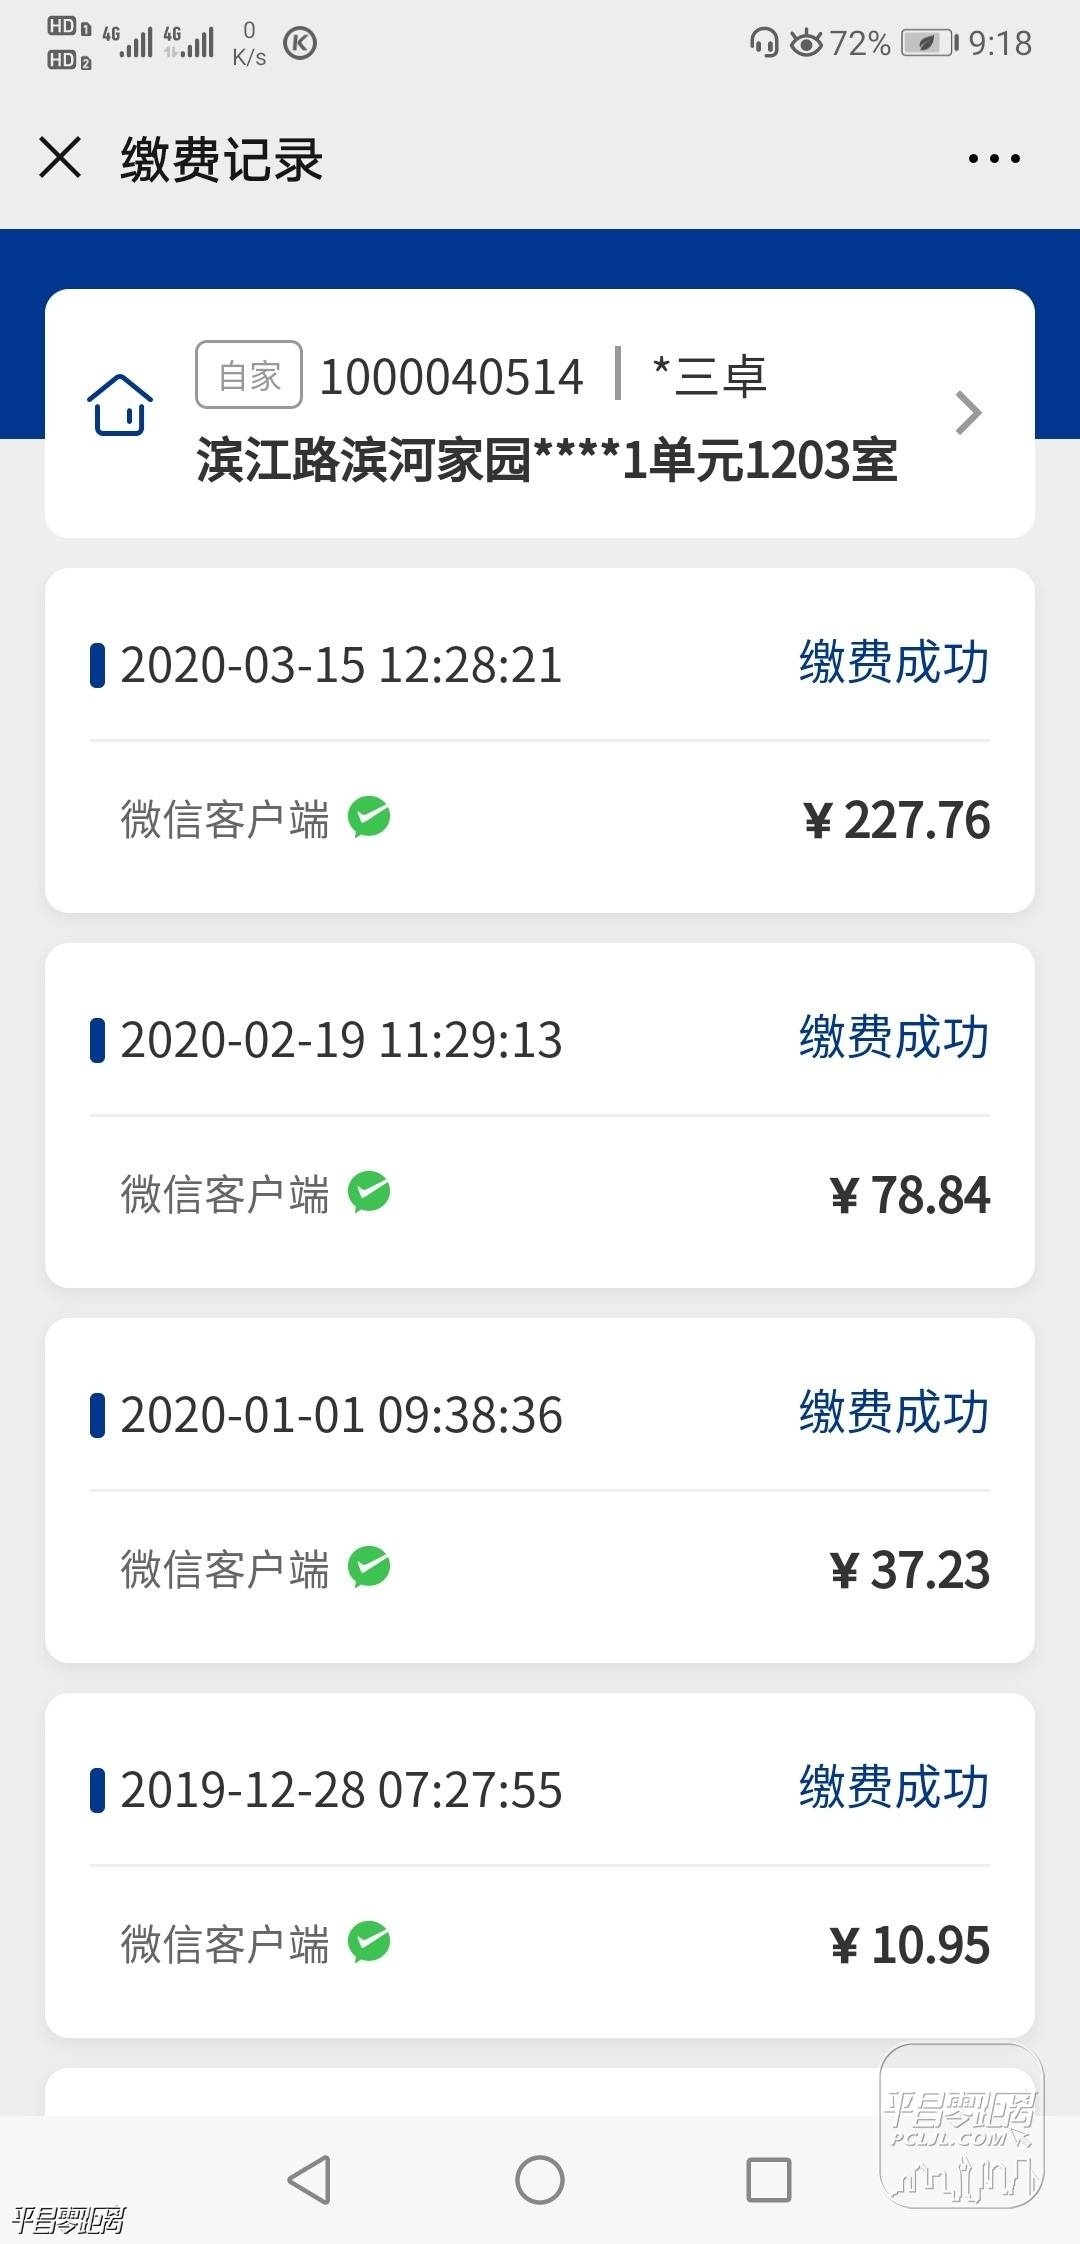The image size is (1080, 2244).
Task: Open account number 1000040514
Action: click(x=451, y=377)
